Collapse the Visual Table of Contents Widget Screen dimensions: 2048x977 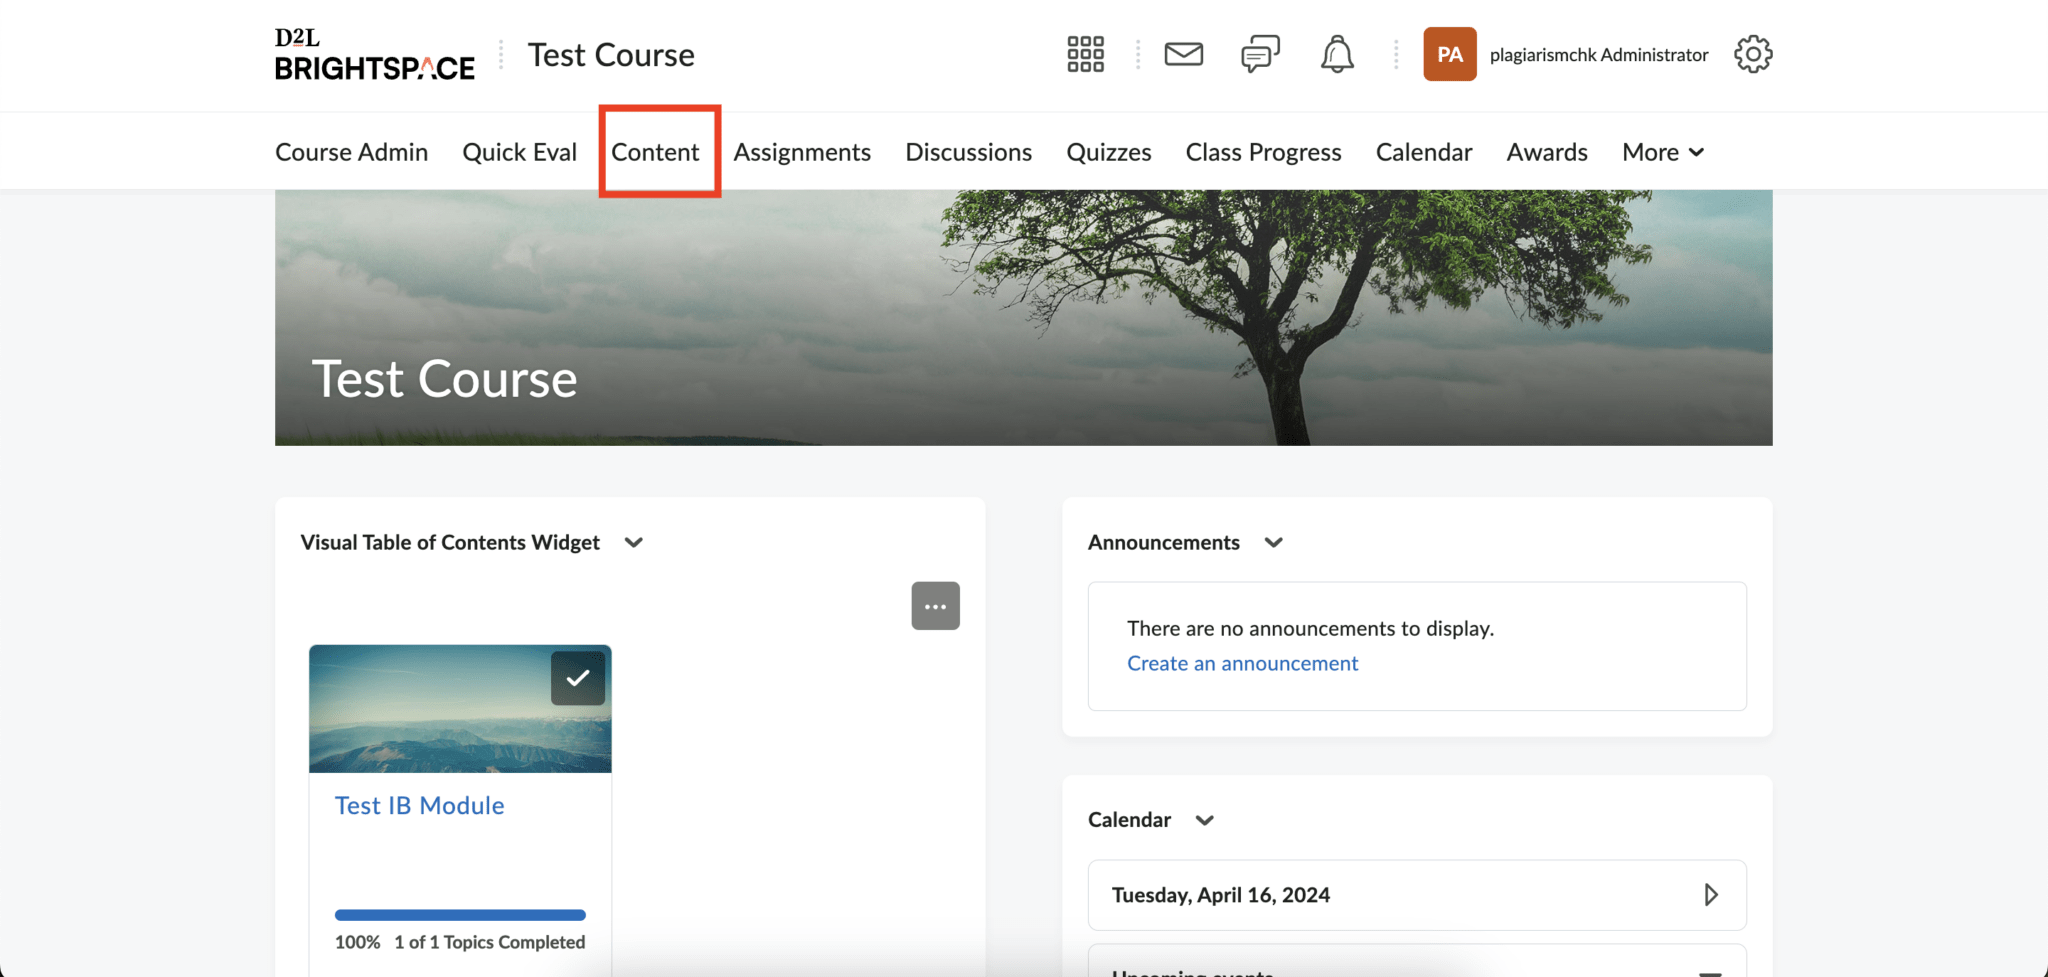[x=633, y=542]
